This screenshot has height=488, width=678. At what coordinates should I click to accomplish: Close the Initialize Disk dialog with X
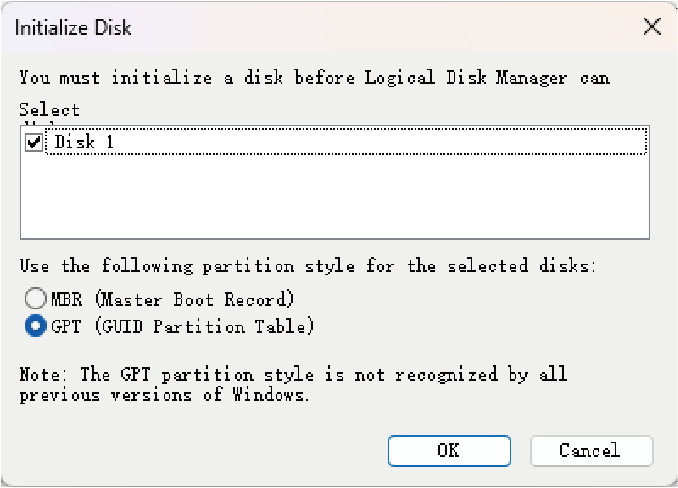click(652, 27)
